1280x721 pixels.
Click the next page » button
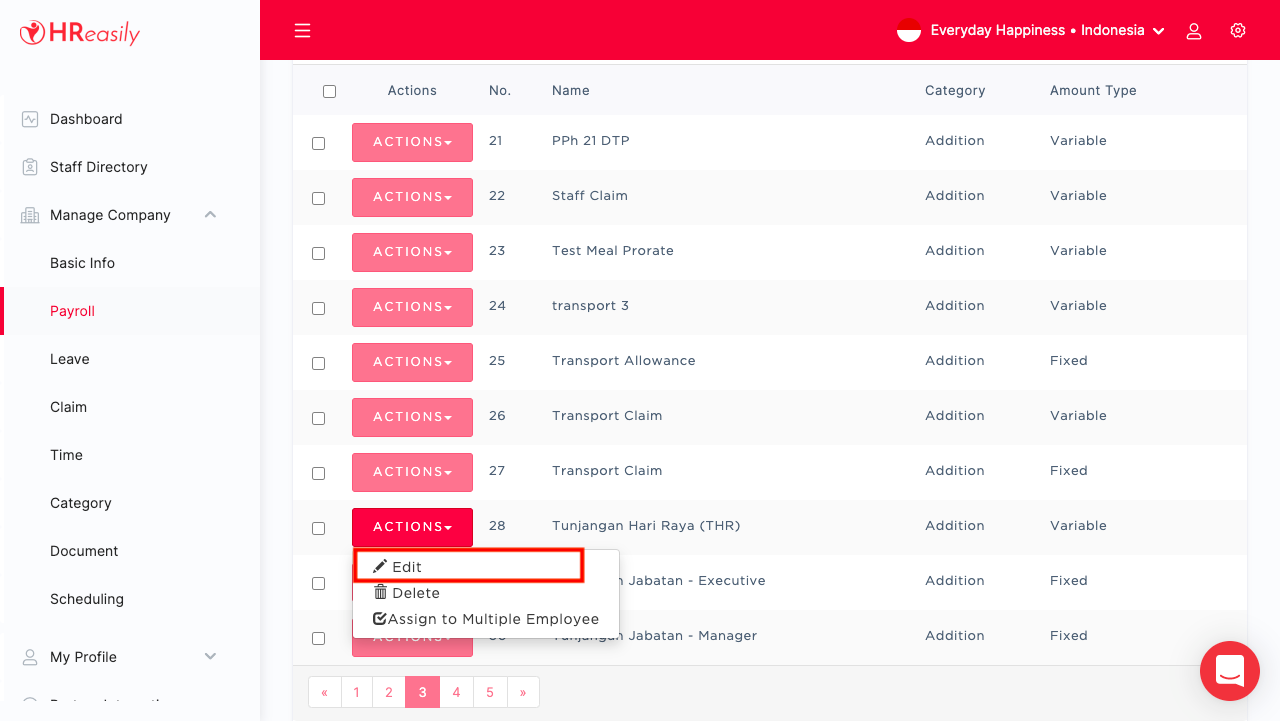[x=523, y=692]
